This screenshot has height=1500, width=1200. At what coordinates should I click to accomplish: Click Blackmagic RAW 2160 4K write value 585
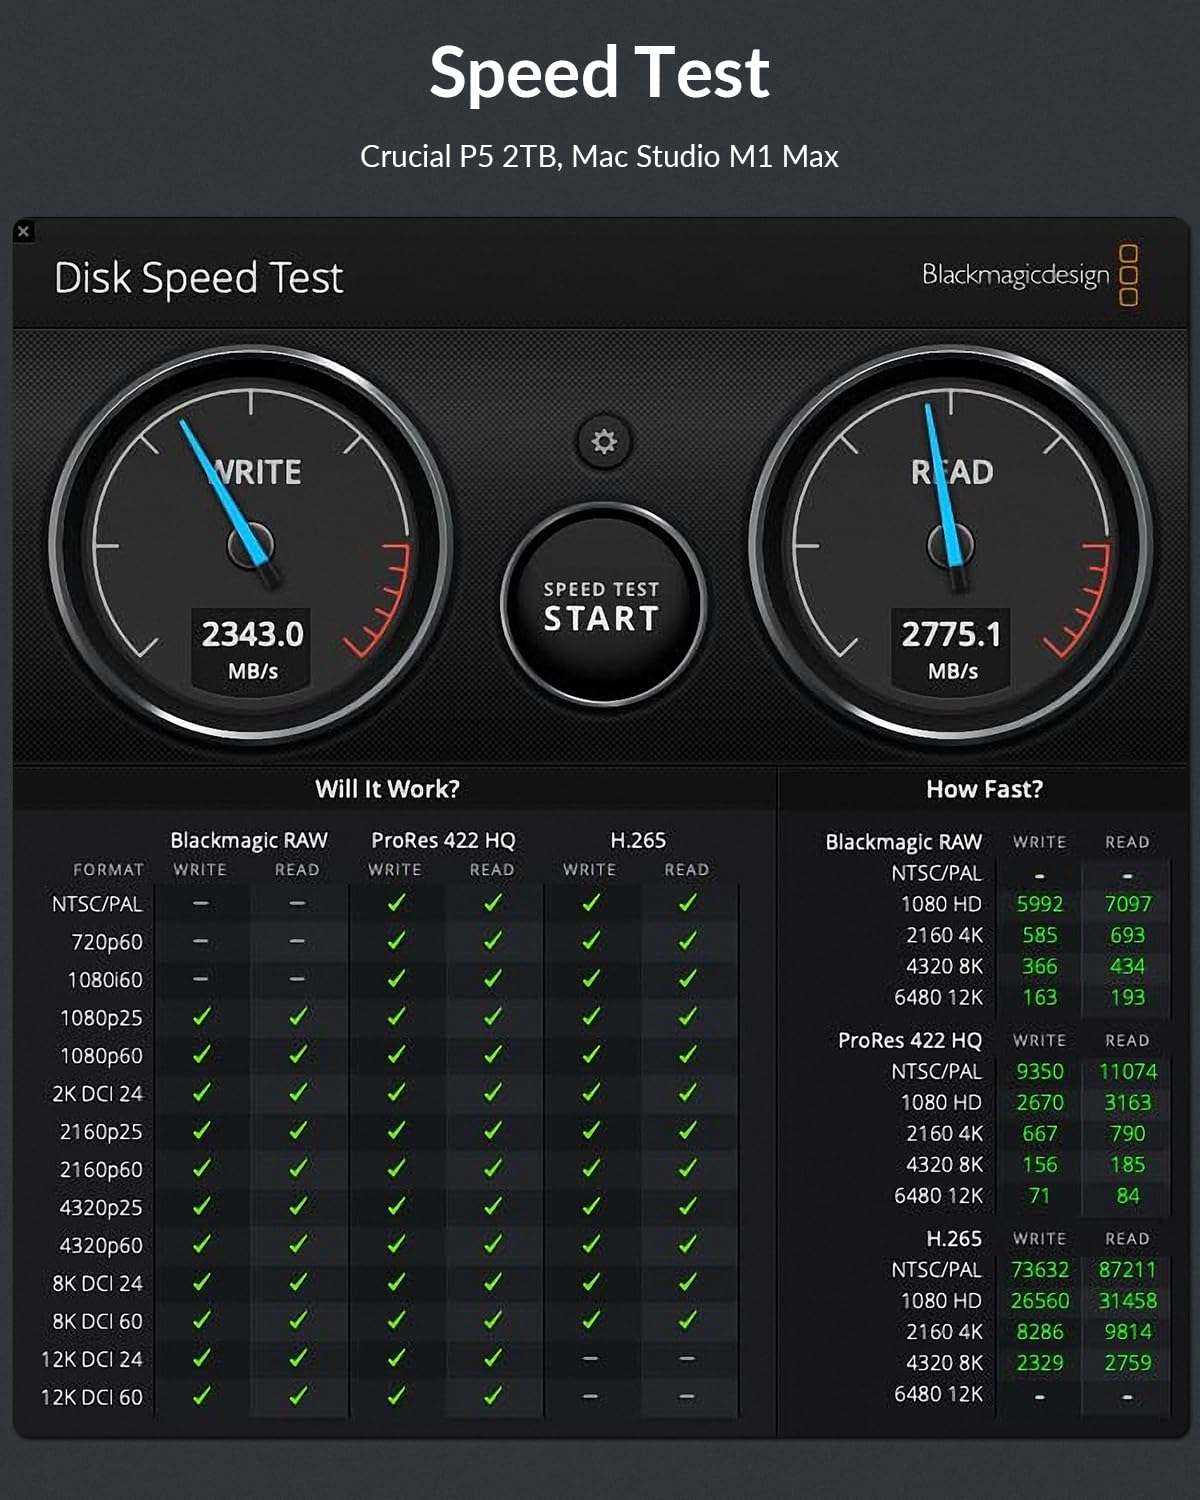pos(1040,935)
